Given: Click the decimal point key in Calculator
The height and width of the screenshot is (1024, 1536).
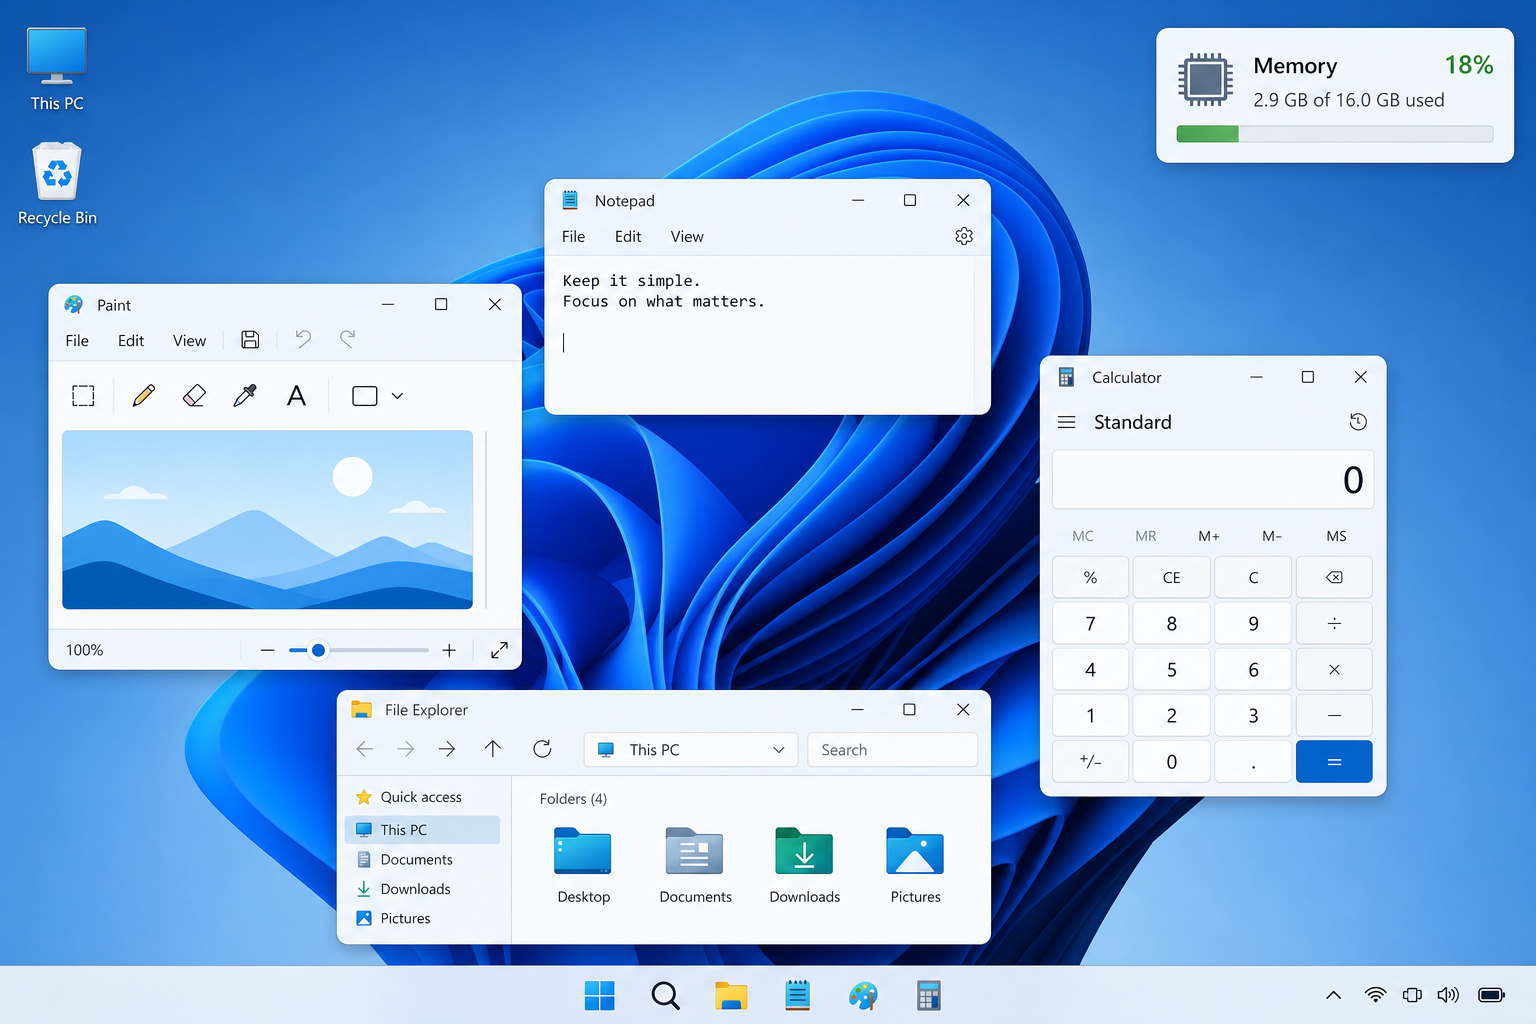Looking at the screenshot, I should (x=1253, y=762).
